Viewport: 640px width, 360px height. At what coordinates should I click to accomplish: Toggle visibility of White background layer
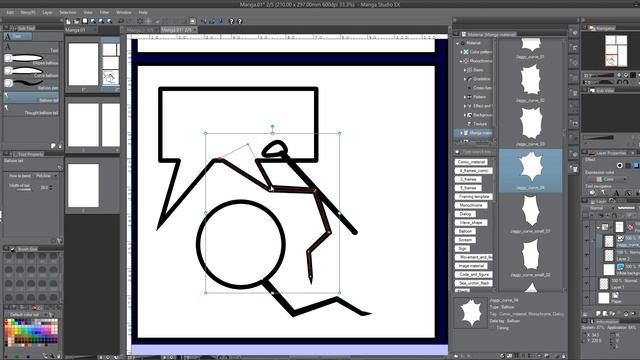tap(587, 269)
